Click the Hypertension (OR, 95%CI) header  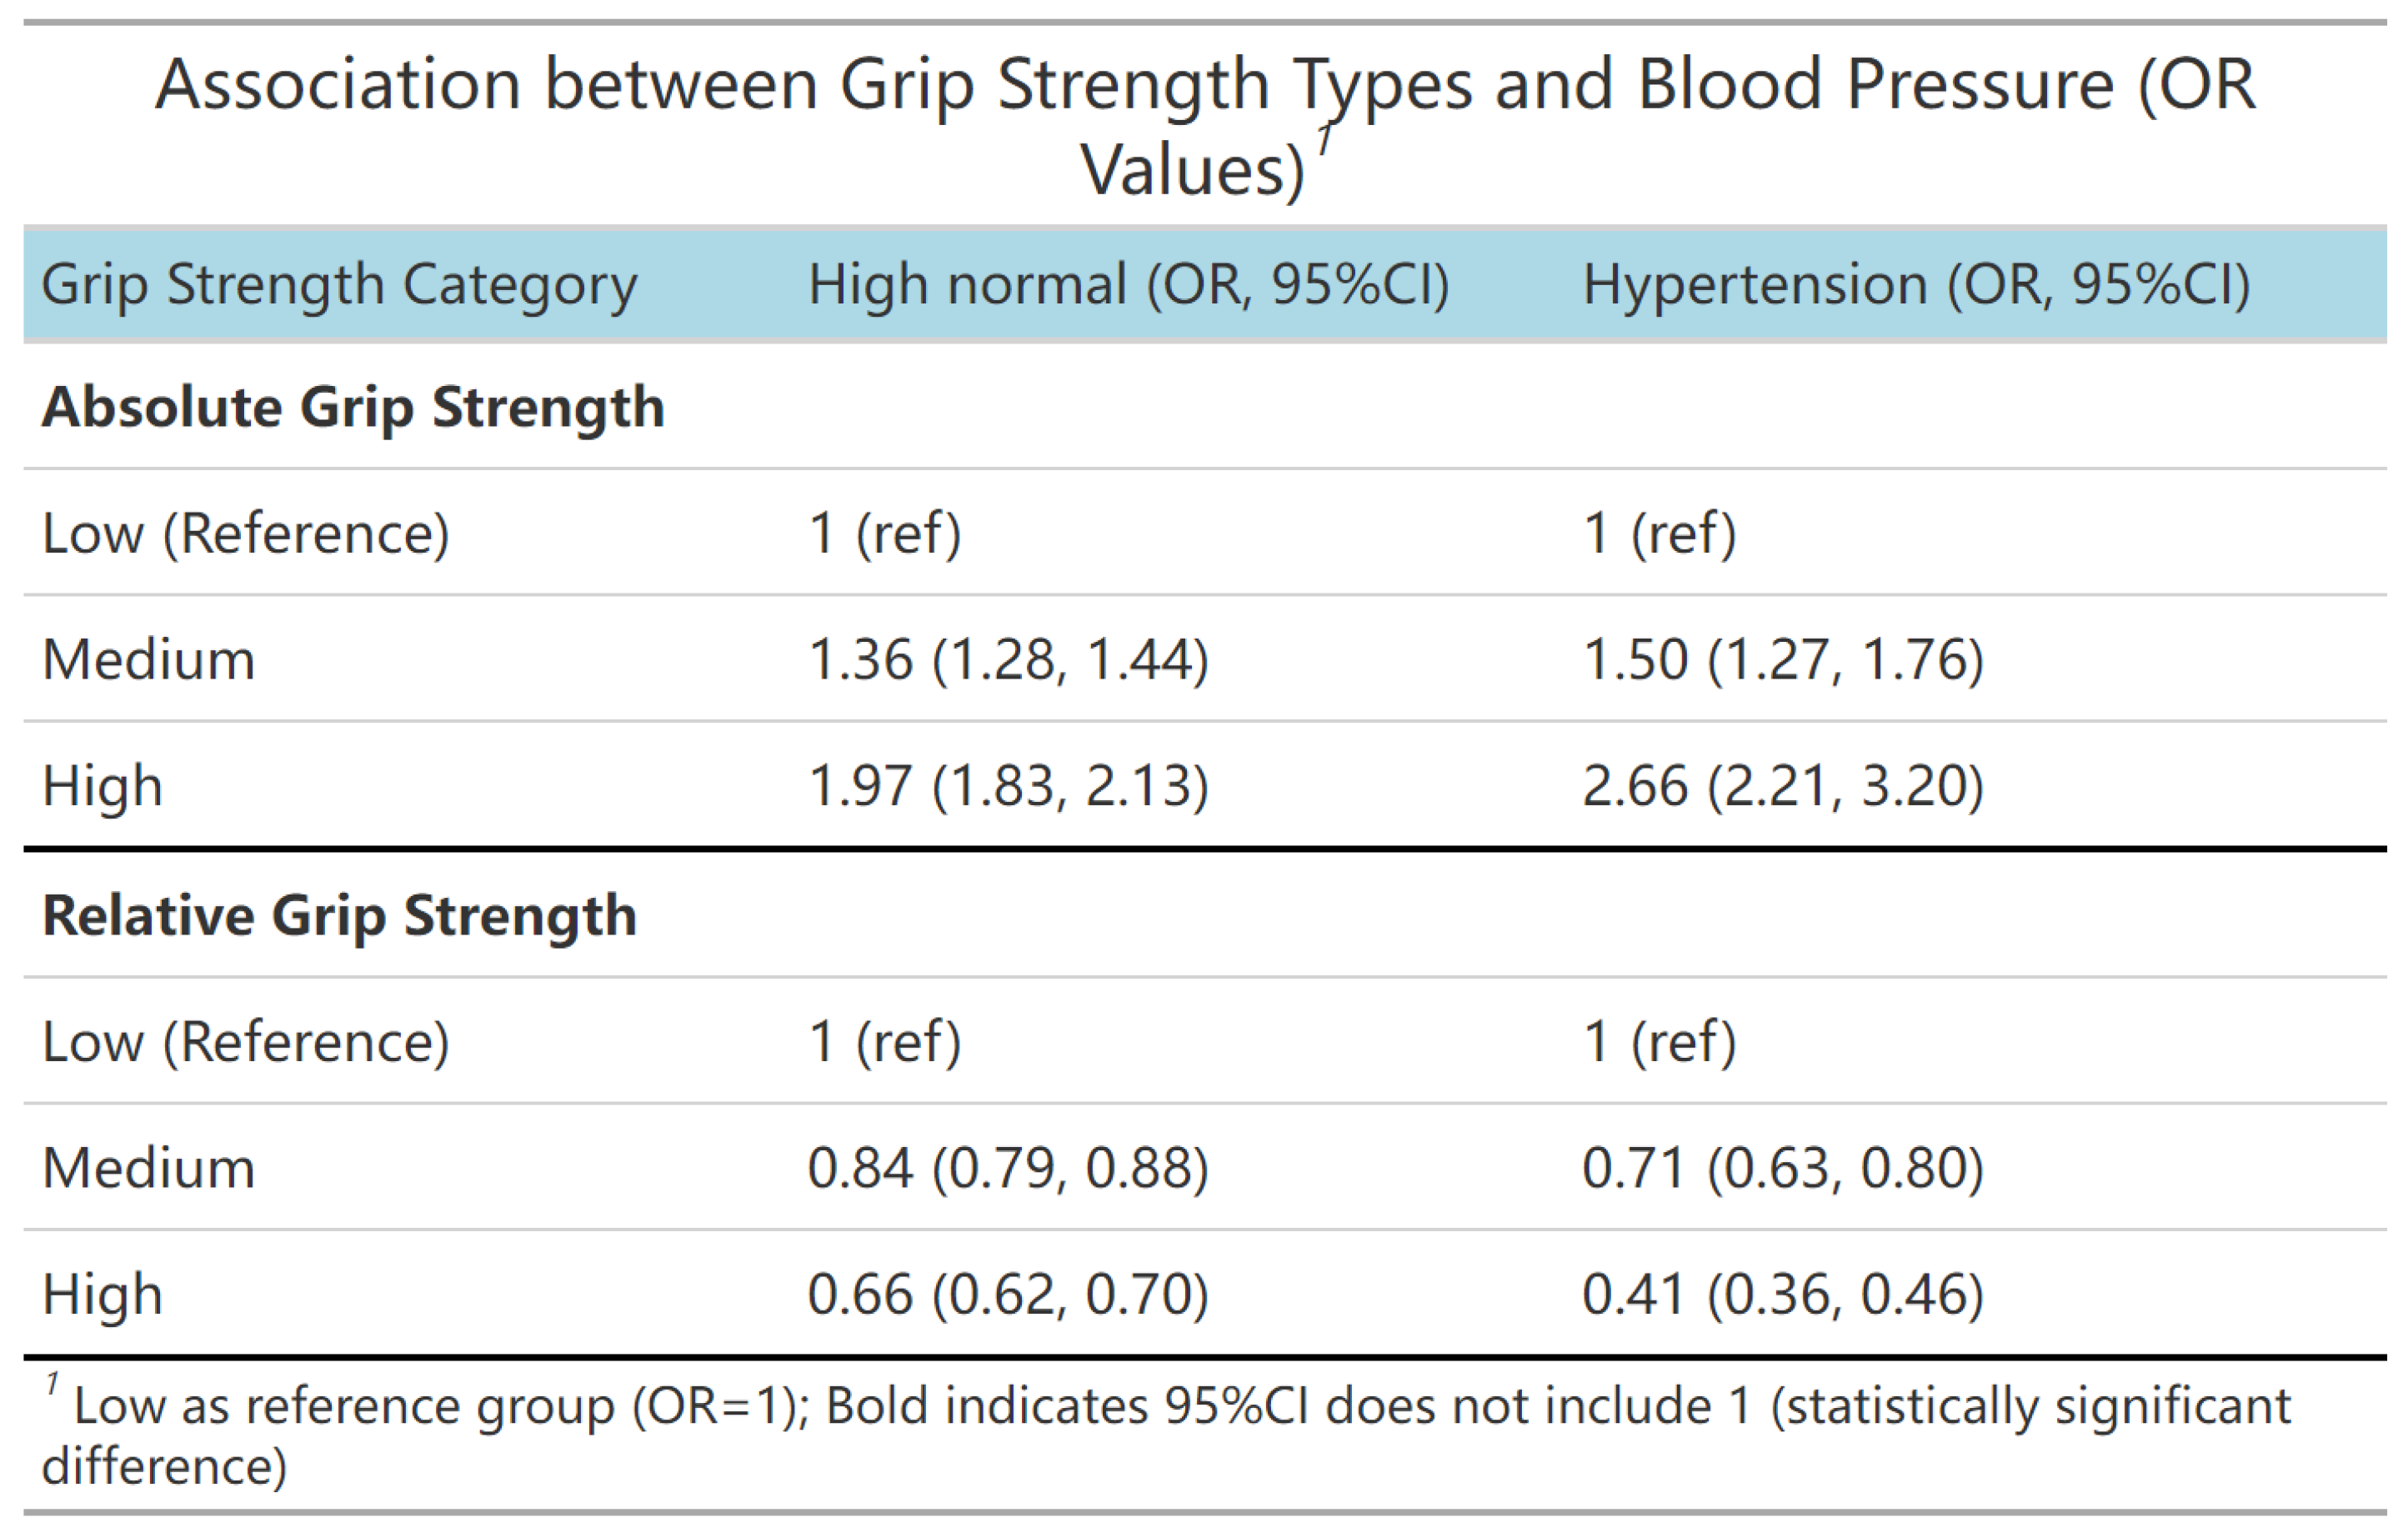pyautogui.click(x=1916, y=285)
